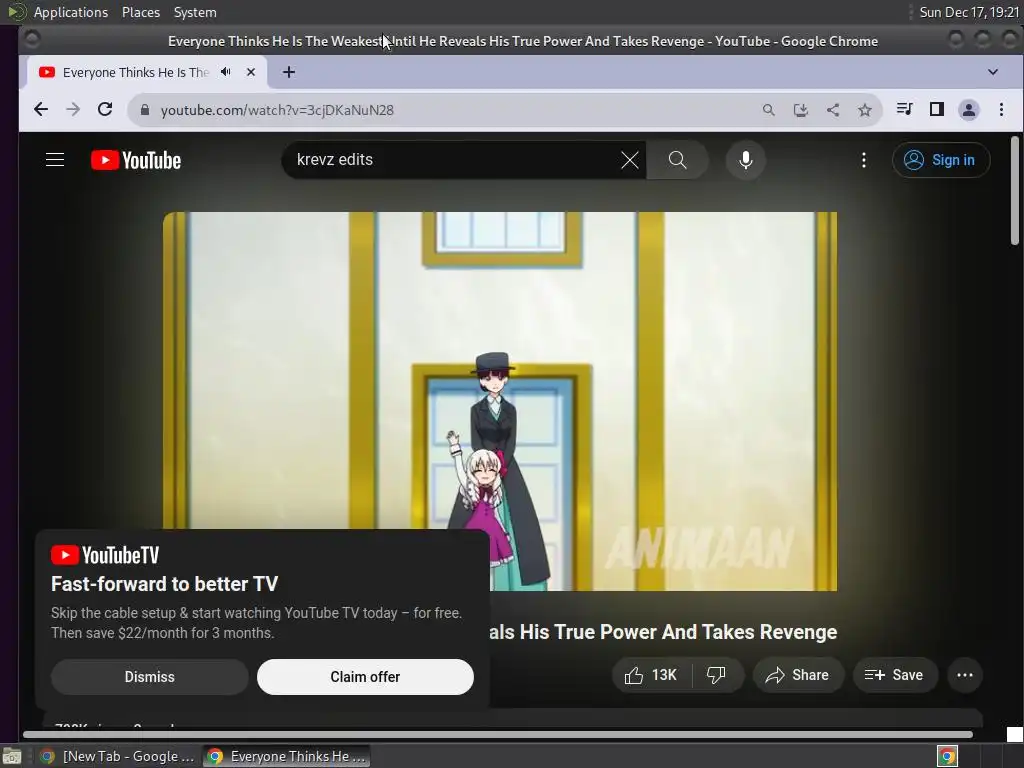Sign in to YouTube
Image resolution: width=1024 pixels, height=768 pixels.
tap(940, 160)
